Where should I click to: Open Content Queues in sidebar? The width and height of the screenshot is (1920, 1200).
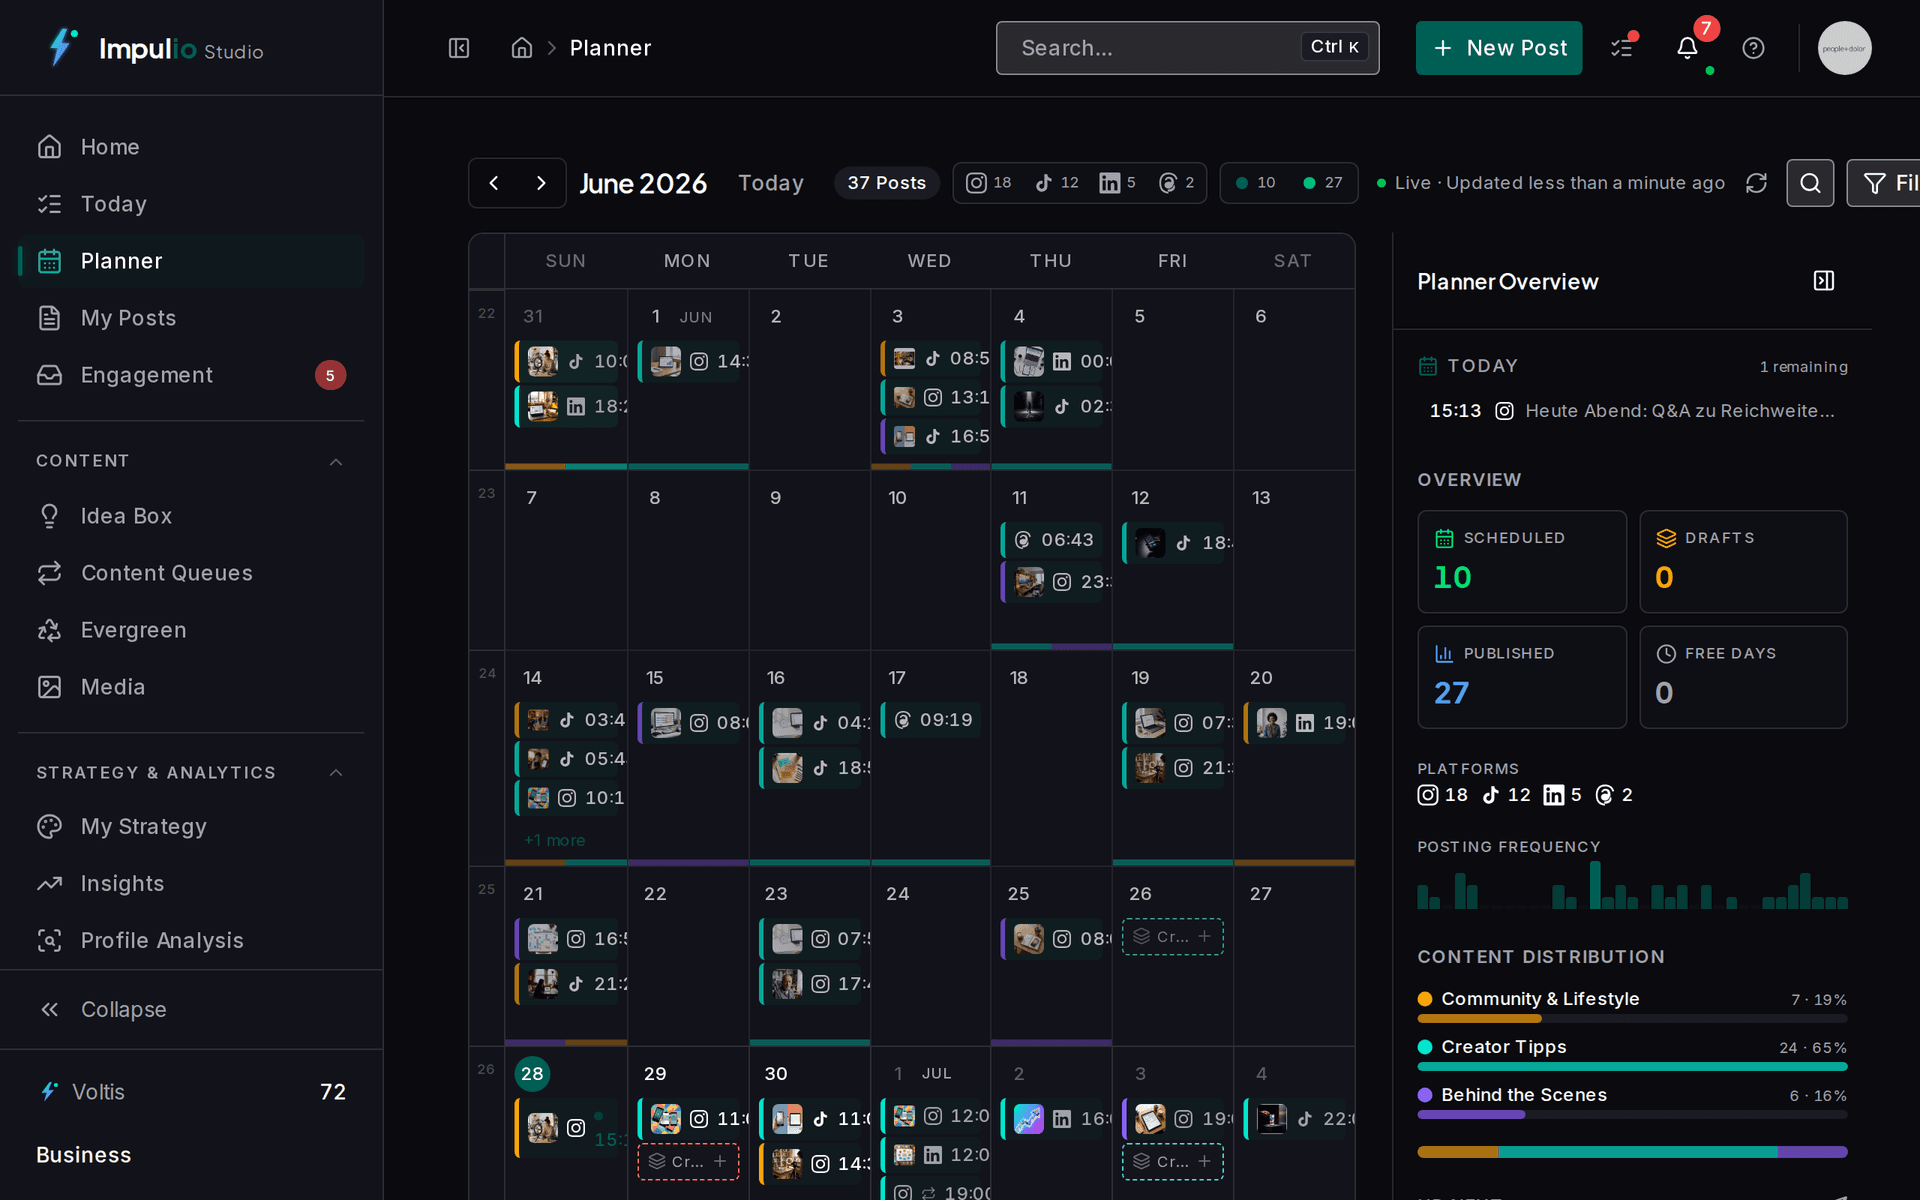click(x=191, y=573)
